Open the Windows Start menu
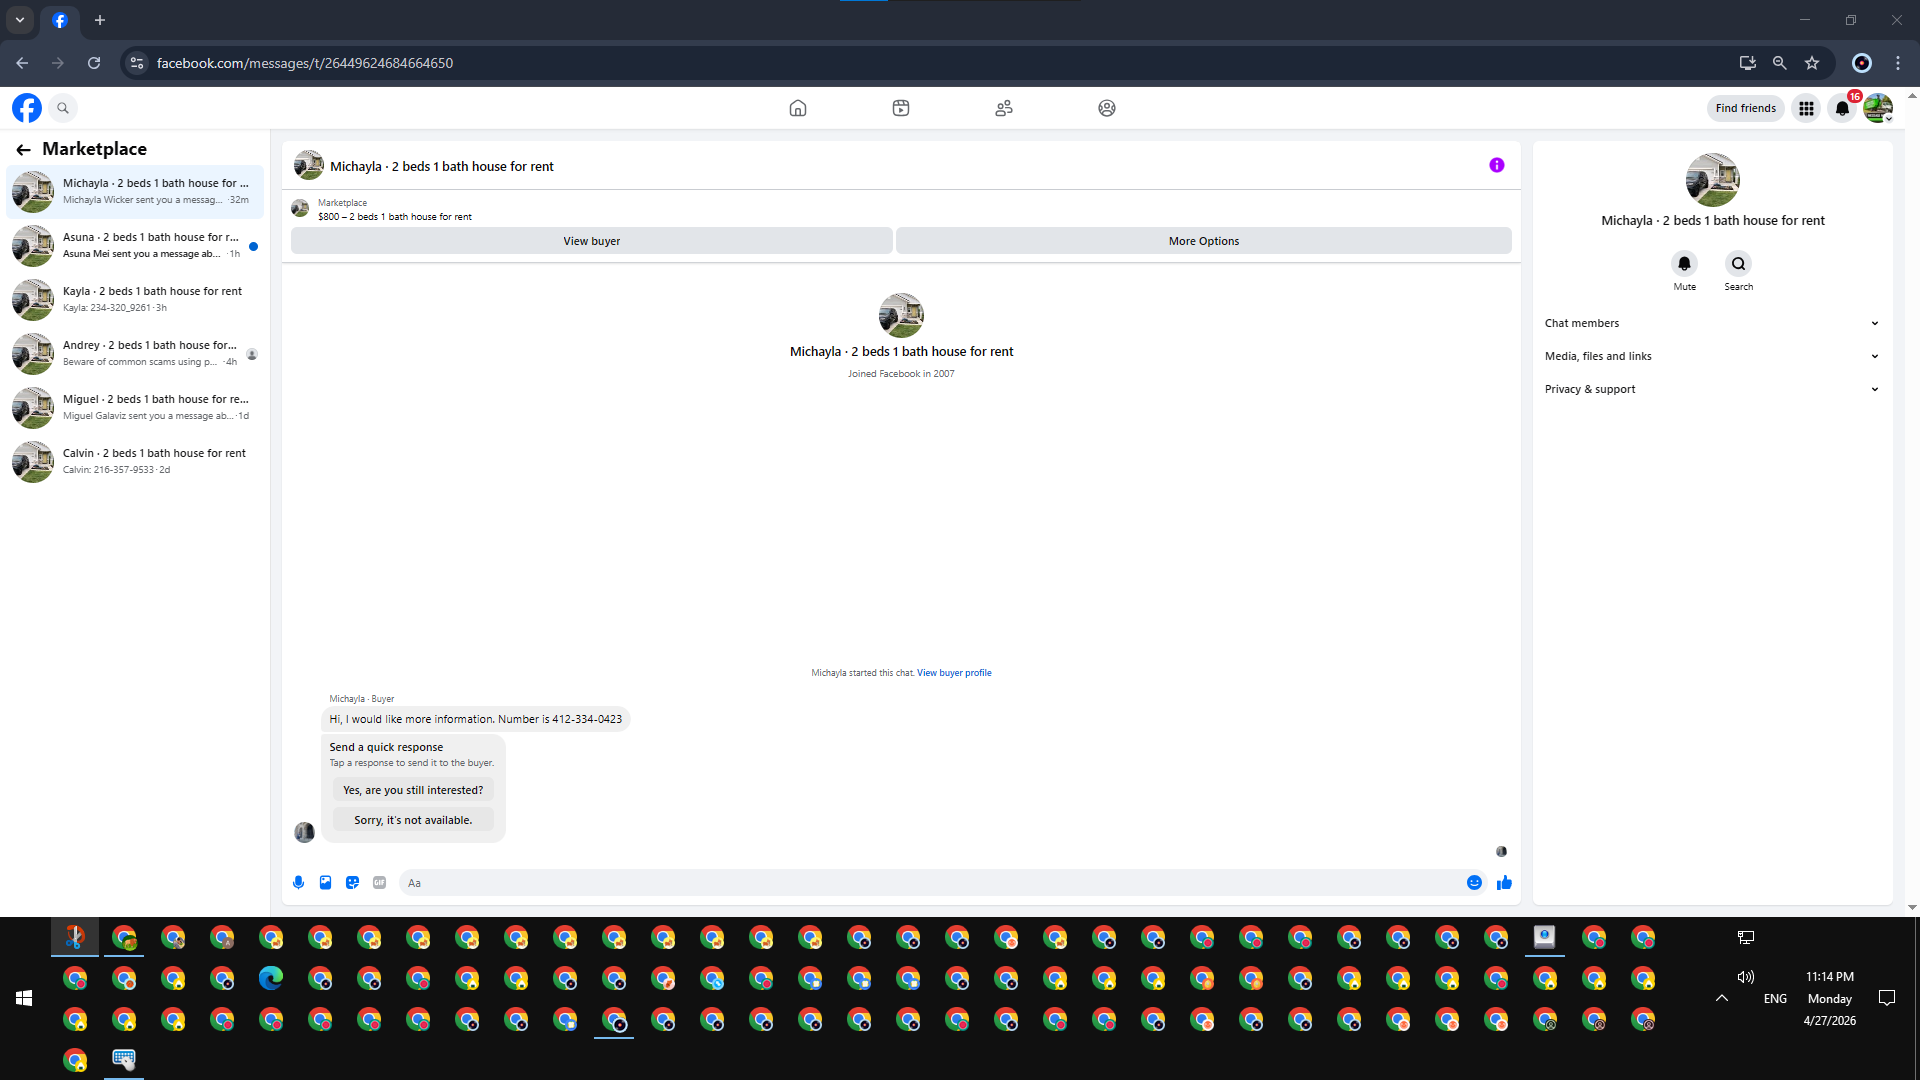1920x1080 pixels. [x=24, y=998]
